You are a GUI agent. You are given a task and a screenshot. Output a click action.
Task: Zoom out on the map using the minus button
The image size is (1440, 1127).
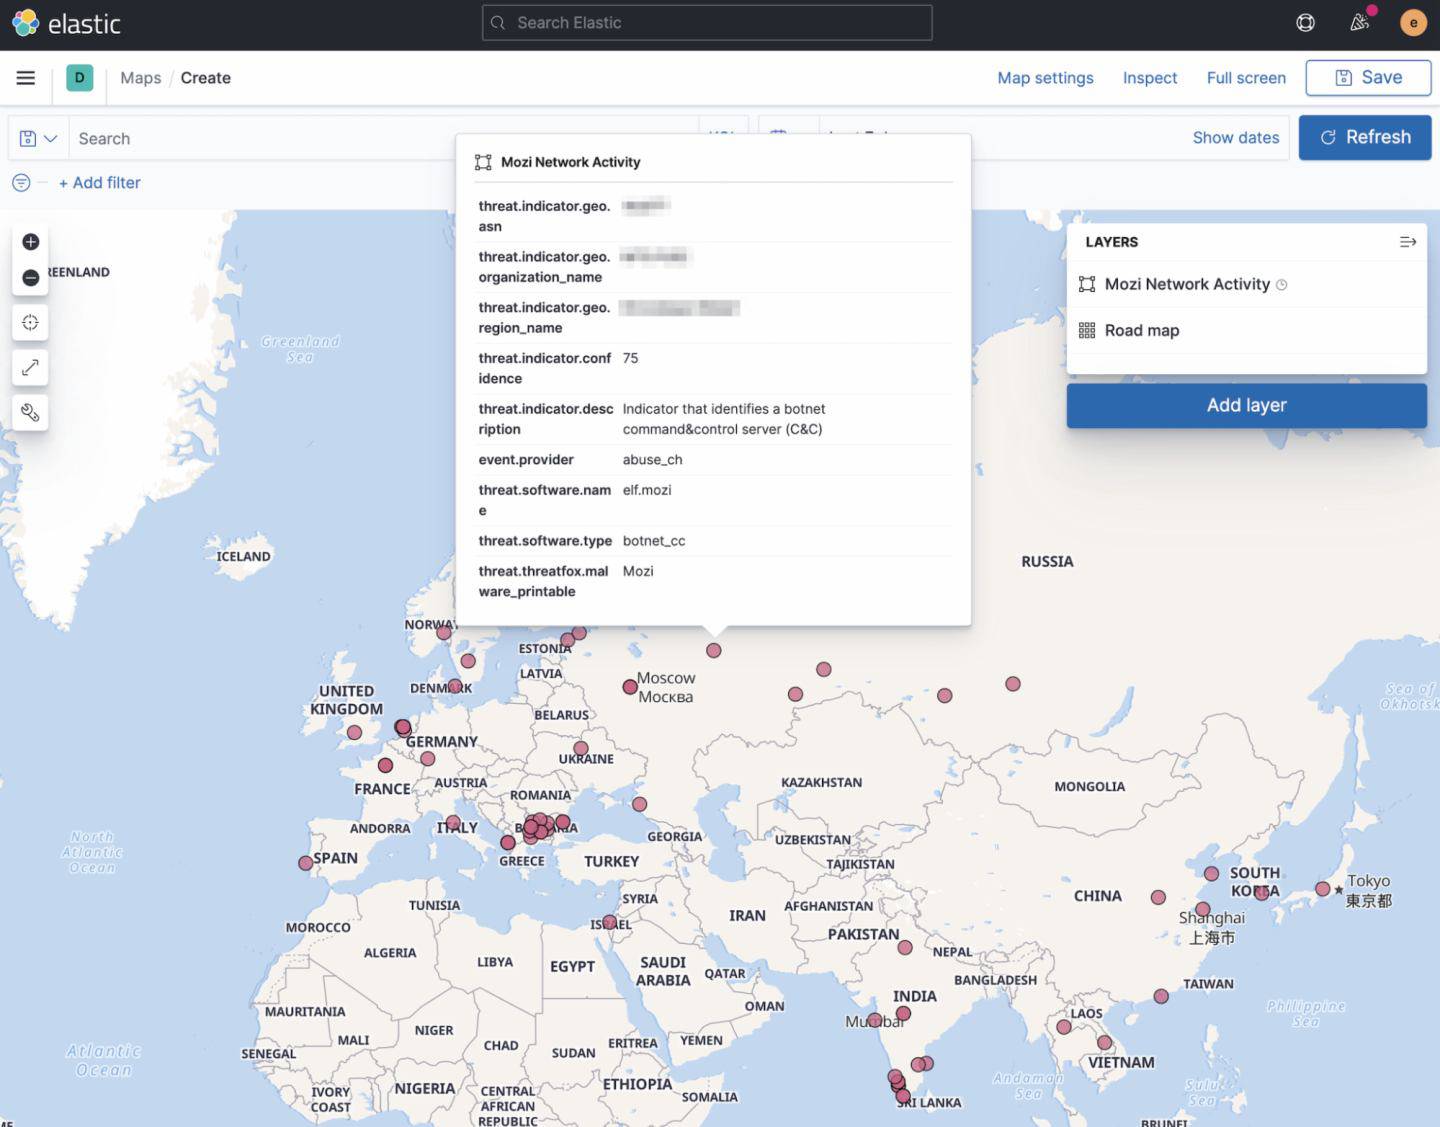pos(30,277)
